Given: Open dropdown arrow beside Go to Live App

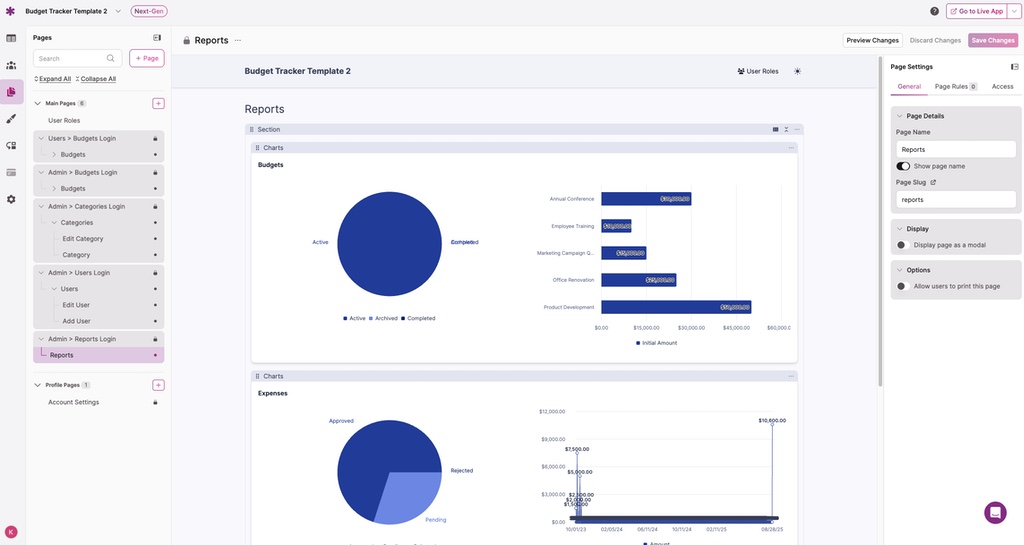Looking at the screenshot, I should pyautogui.click(x=1013, y=11).
